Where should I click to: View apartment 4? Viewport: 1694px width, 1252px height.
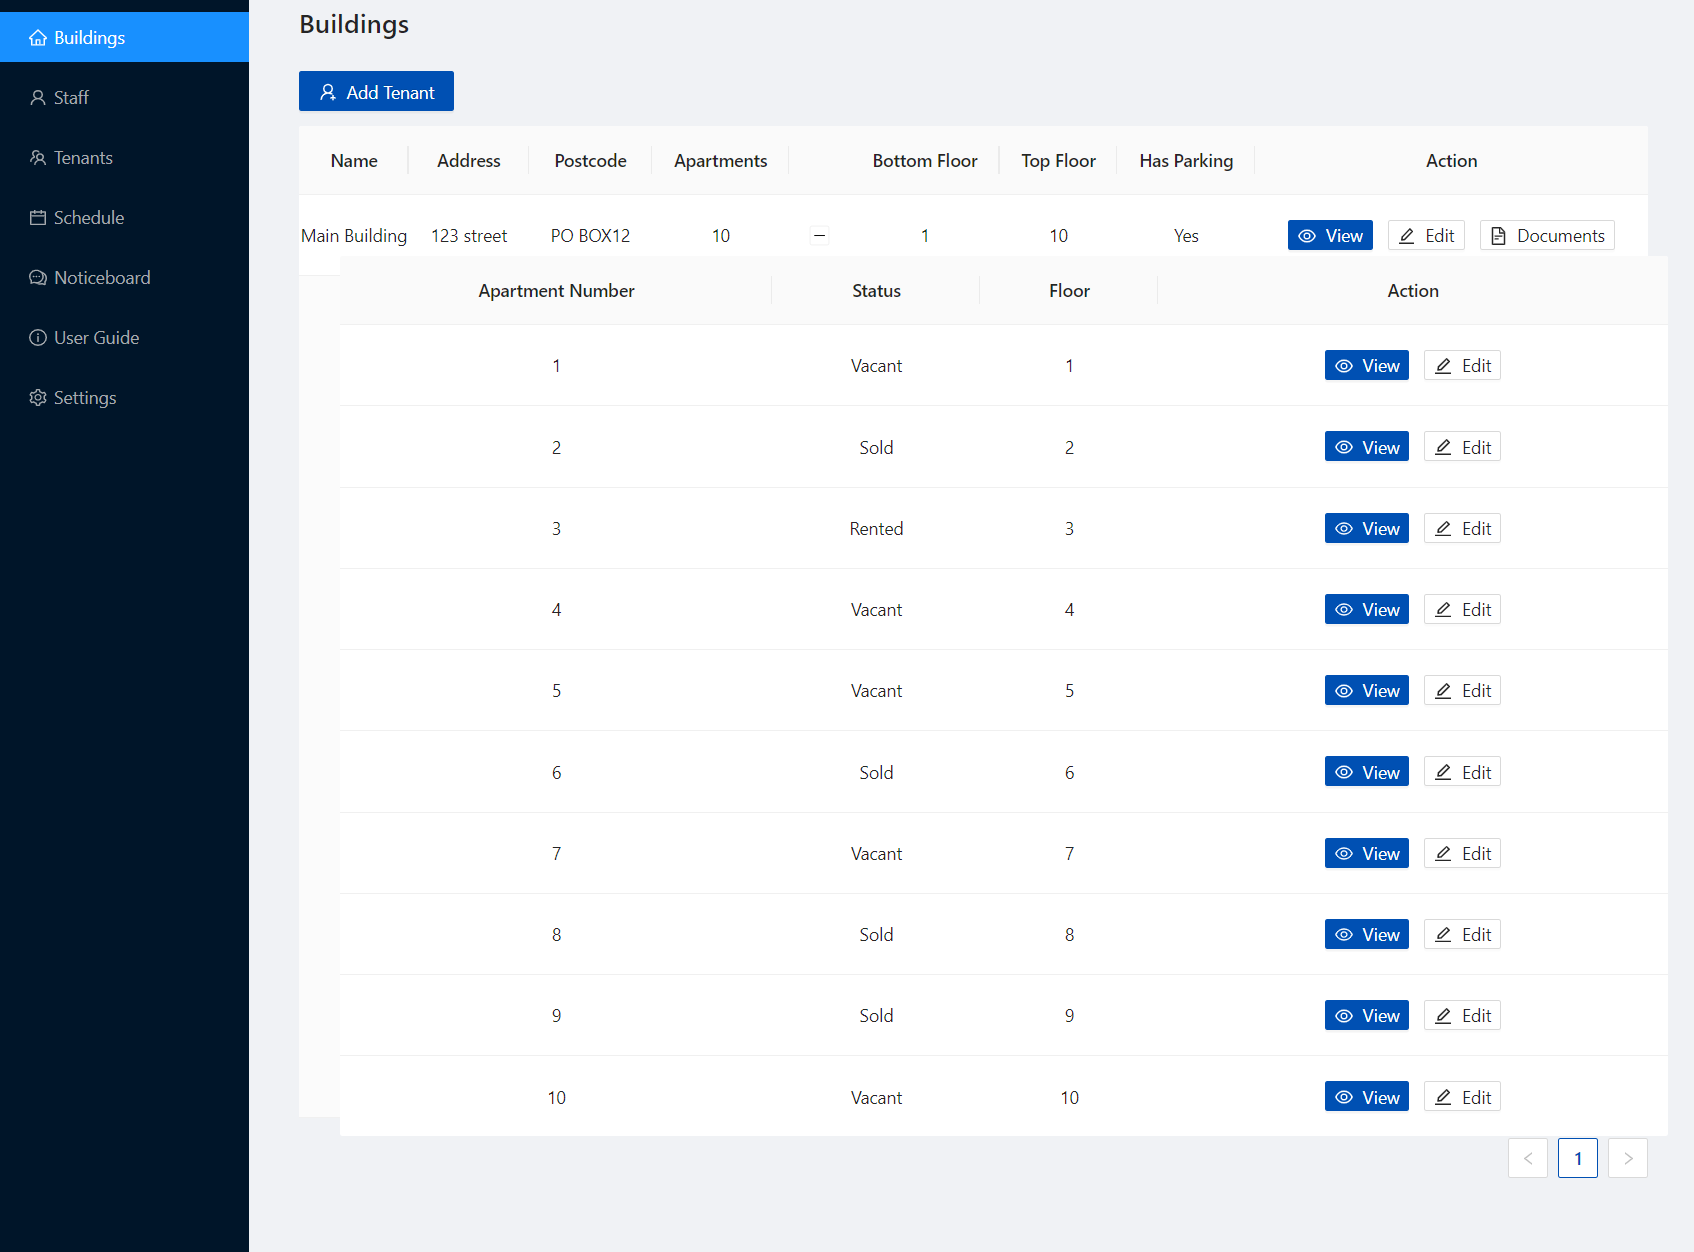point(1367,609)
